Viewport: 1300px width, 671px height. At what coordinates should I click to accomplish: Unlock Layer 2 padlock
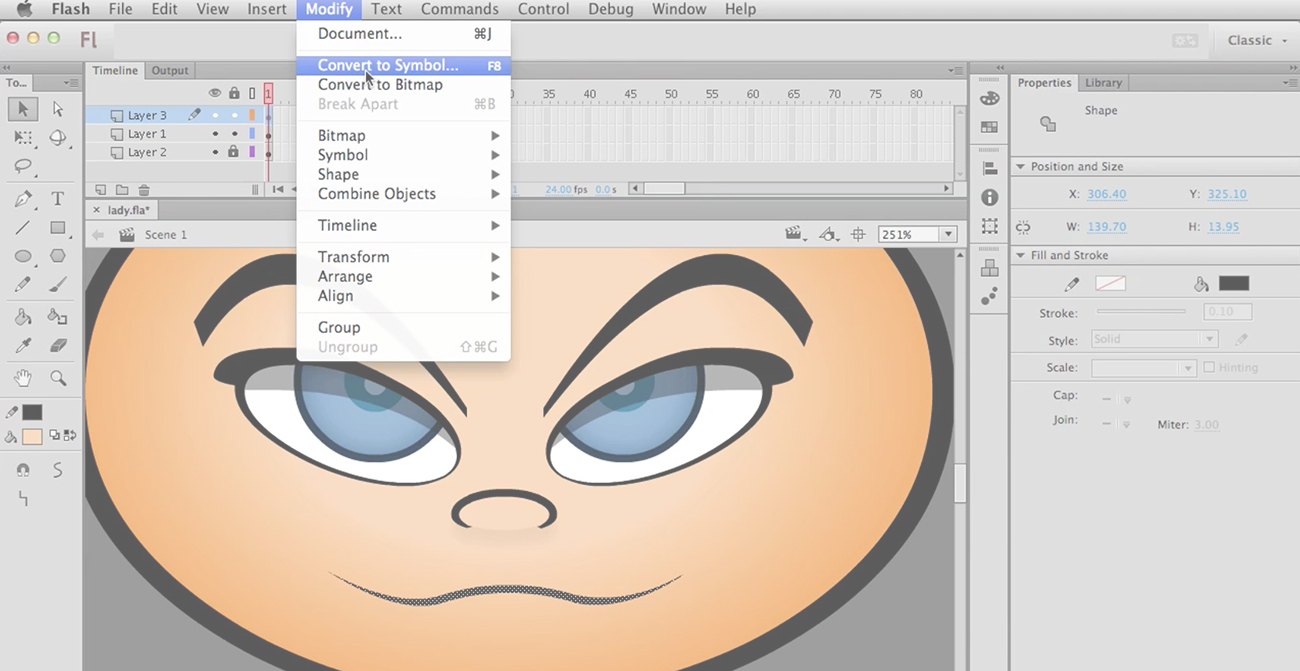[x=233, y=152]
